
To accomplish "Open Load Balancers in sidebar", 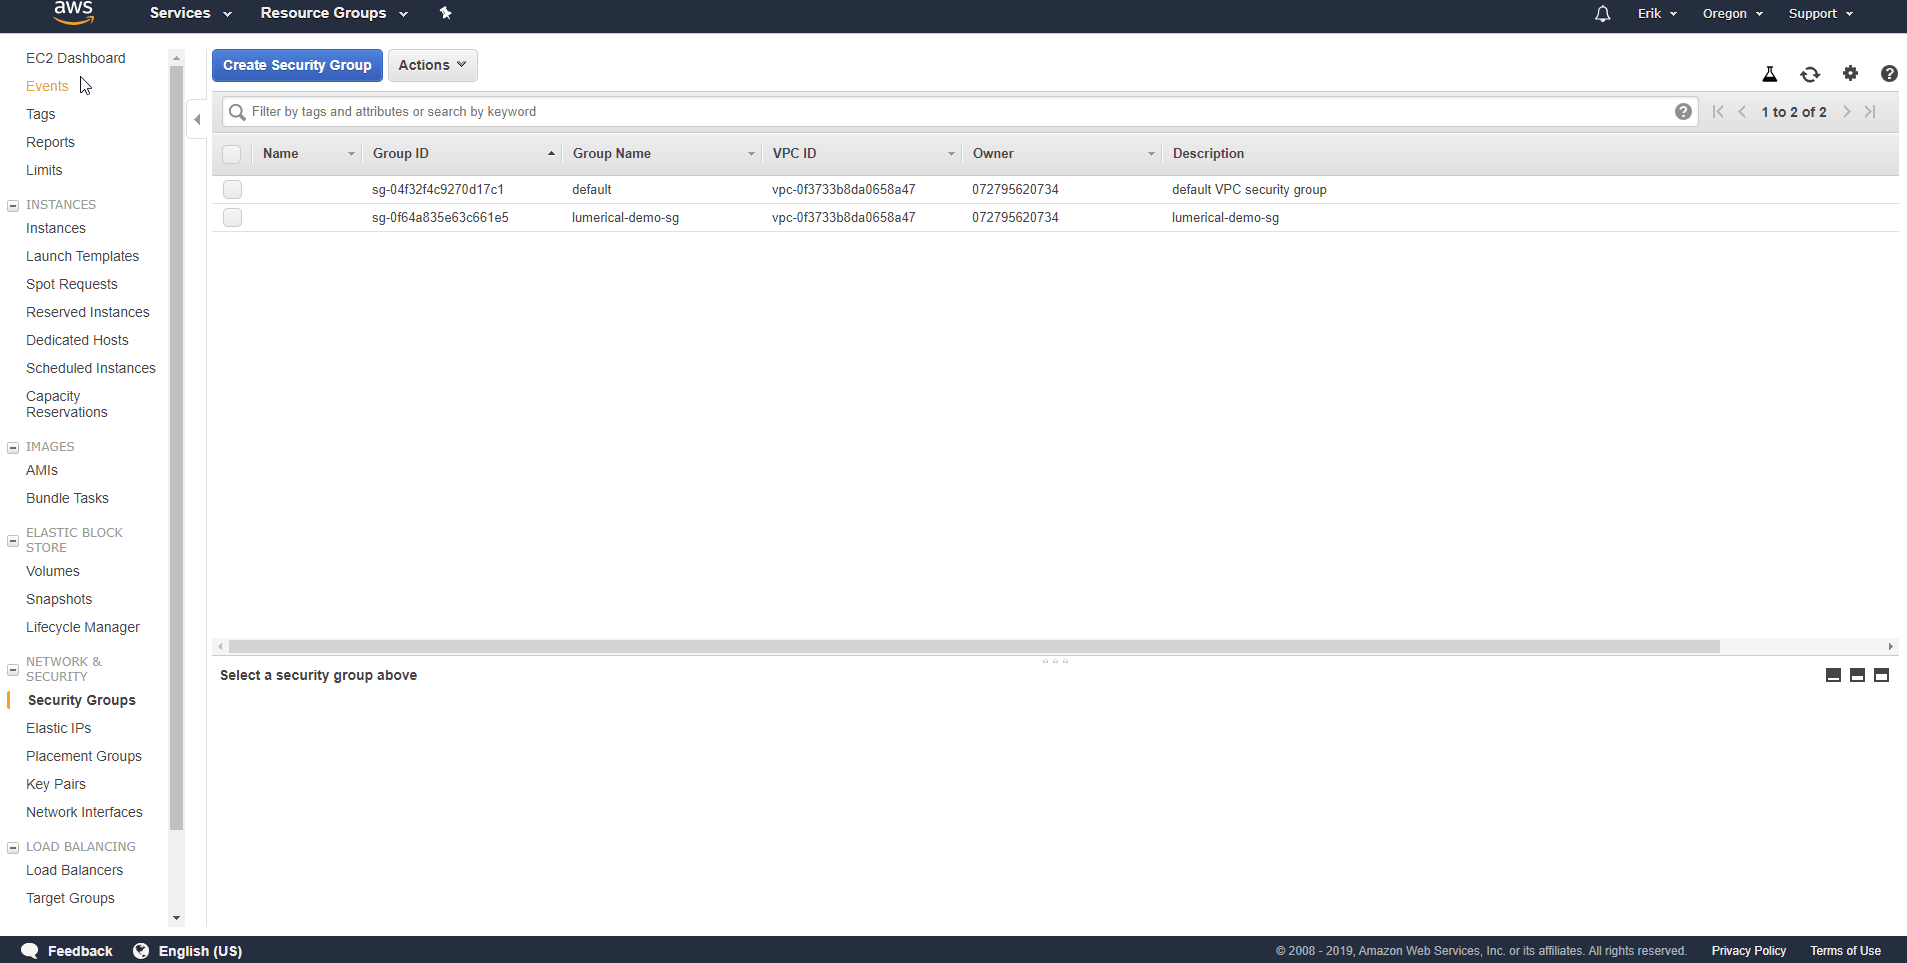I will tap(75, 870).
